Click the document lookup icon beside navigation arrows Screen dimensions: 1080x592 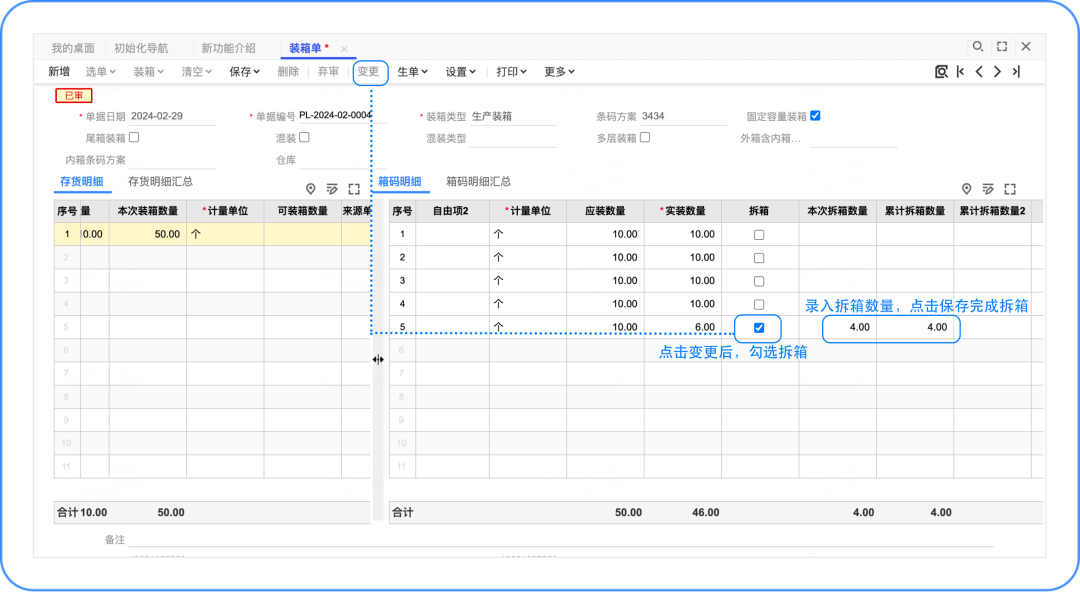click(941, 72)
